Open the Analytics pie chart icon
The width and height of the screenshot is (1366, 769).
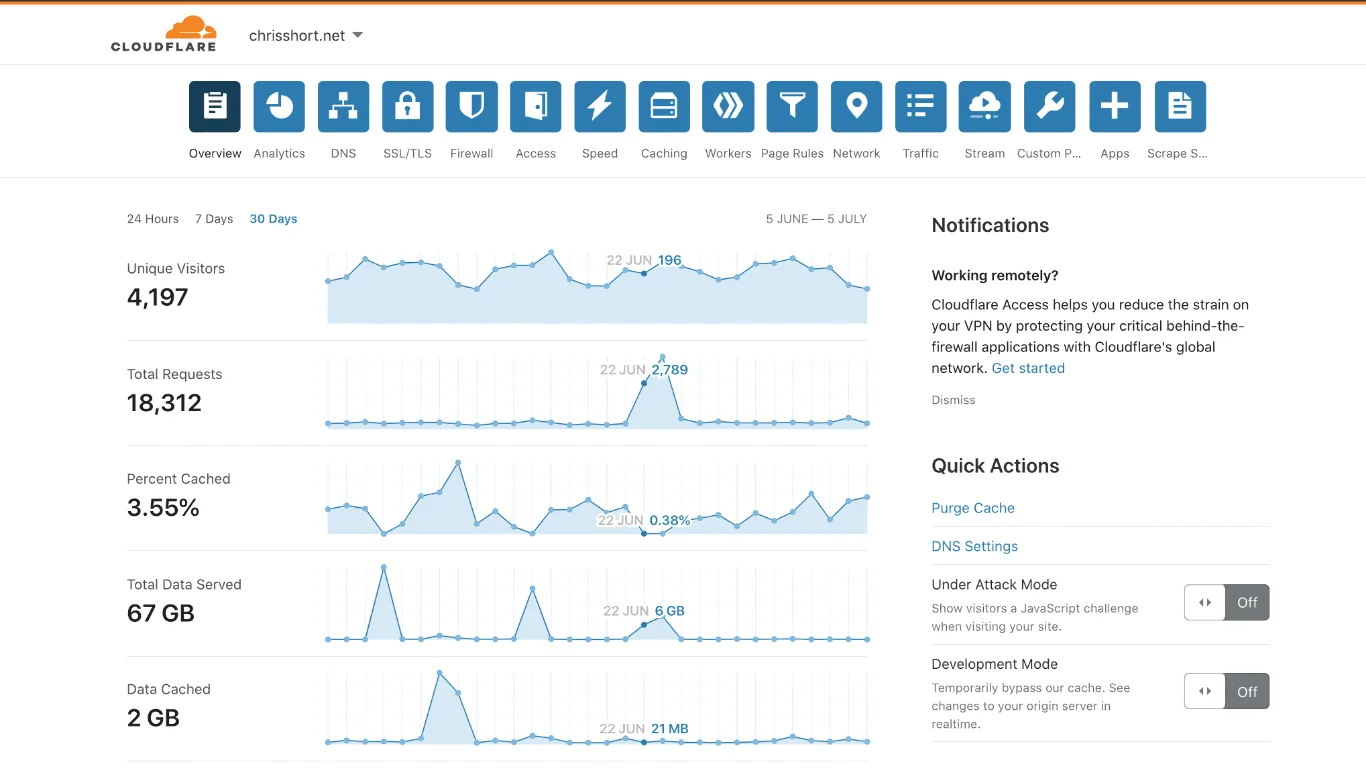coord(279,107)
